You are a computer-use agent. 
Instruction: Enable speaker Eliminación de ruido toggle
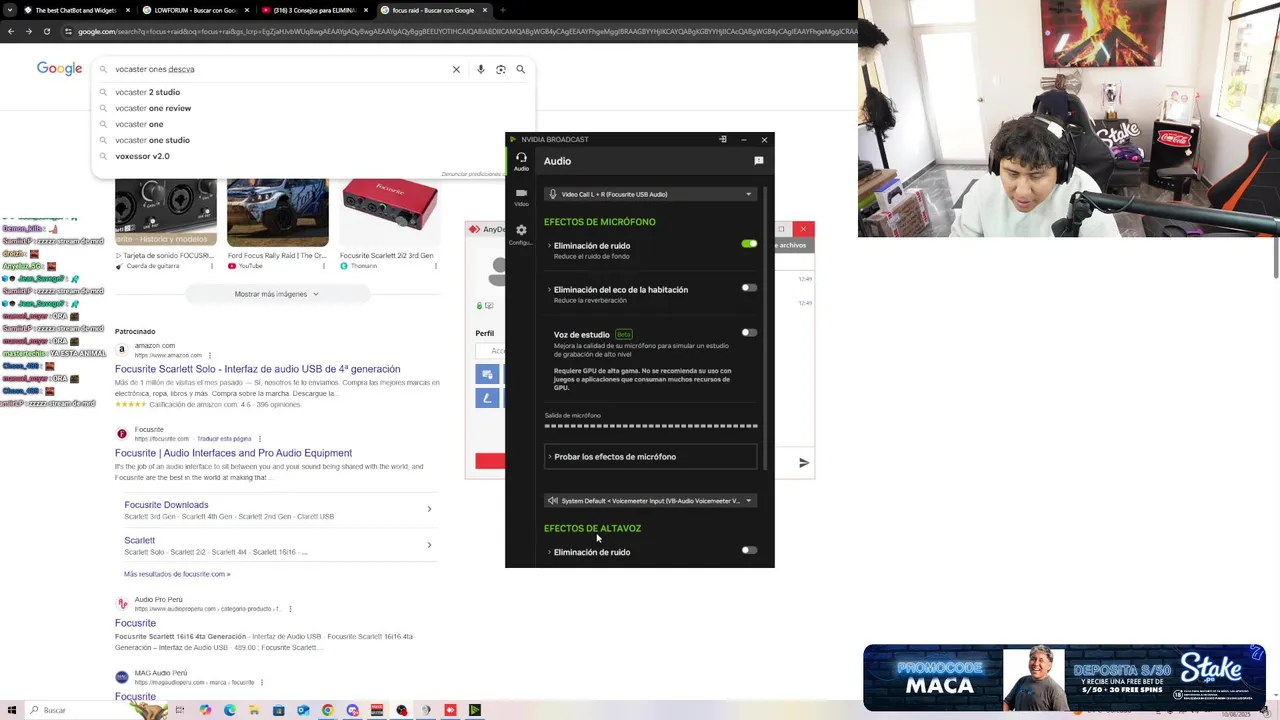point(749,550)
